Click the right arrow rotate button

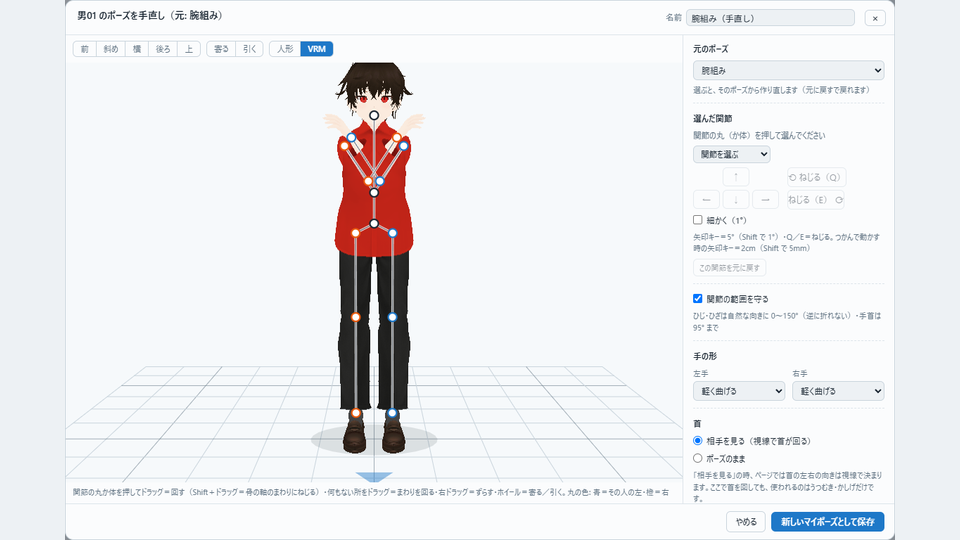765,200
